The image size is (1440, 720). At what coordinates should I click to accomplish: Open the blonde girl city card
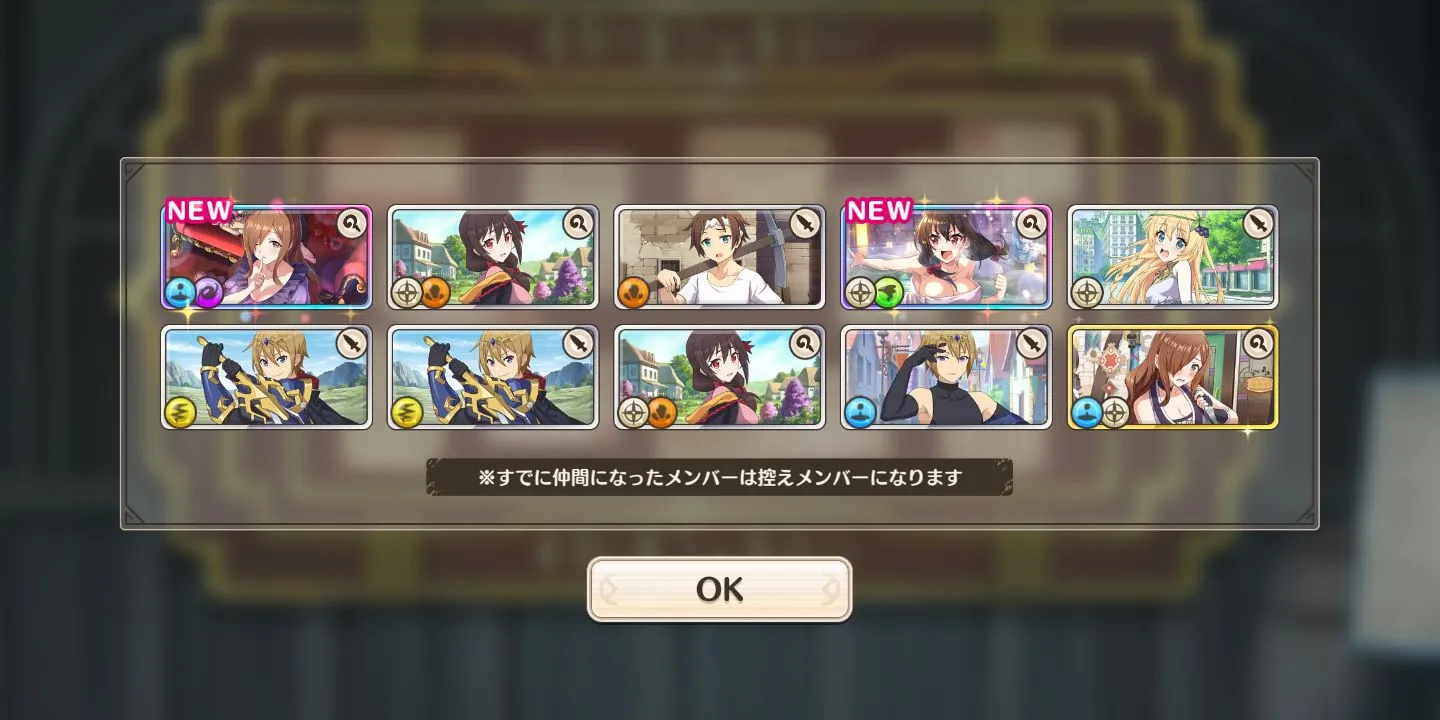point(1173,257)
